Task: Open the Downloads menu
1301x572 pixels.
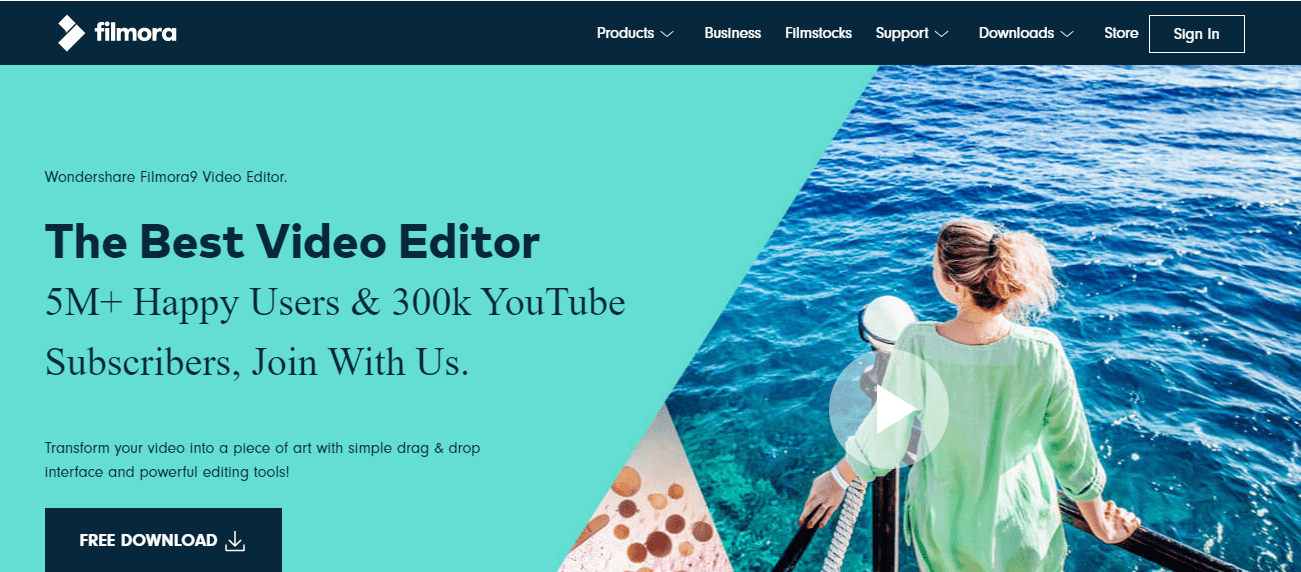Action: pyautogui.click(x=1016, y=33)
